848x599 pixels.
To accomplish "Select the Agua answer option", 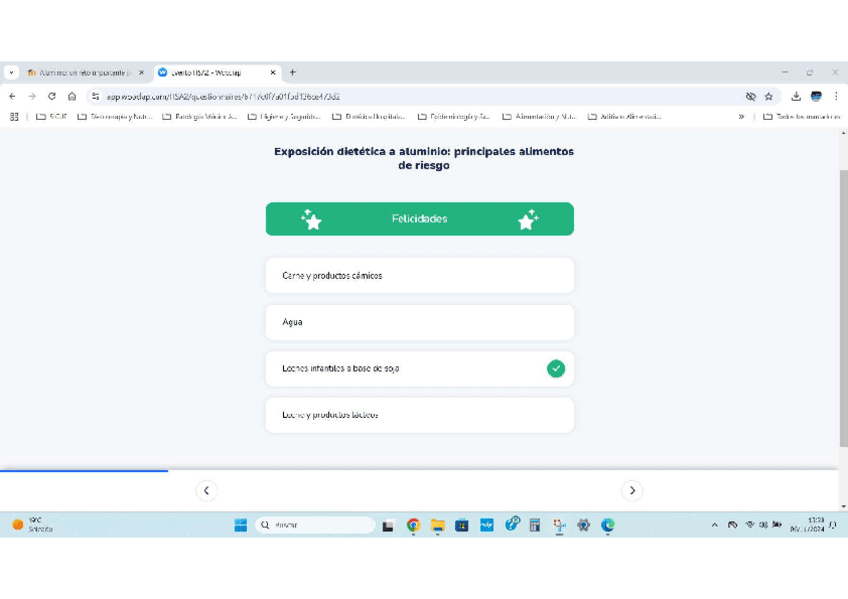I will 420,322.
